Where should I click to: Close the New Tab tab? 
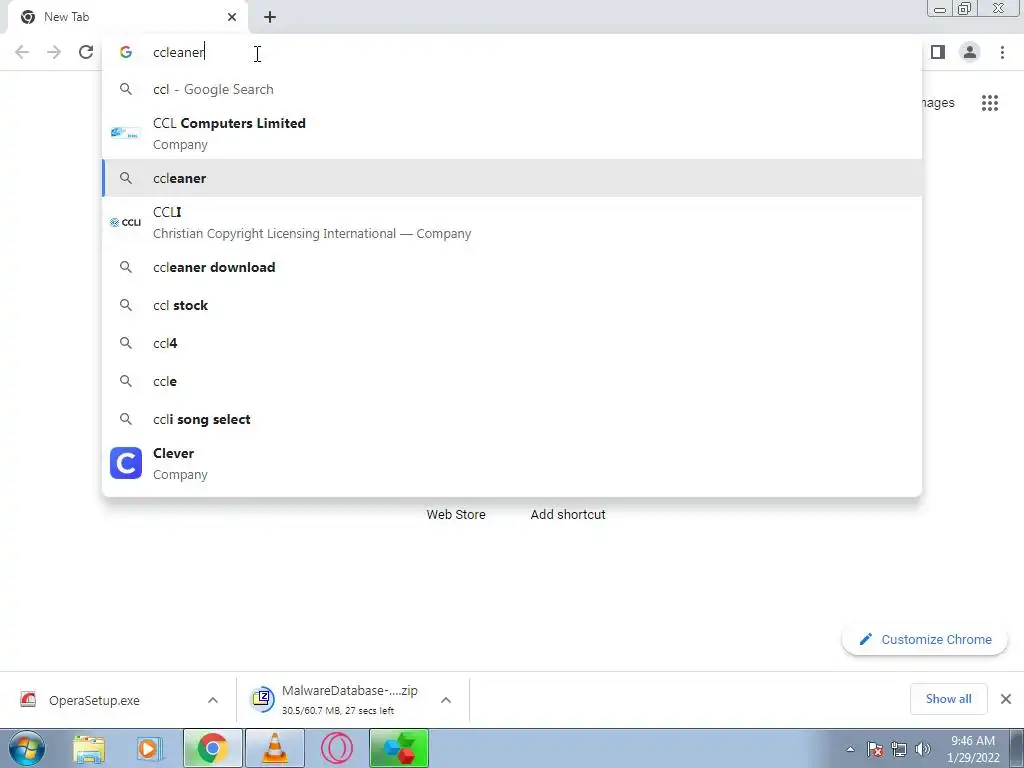232,17
